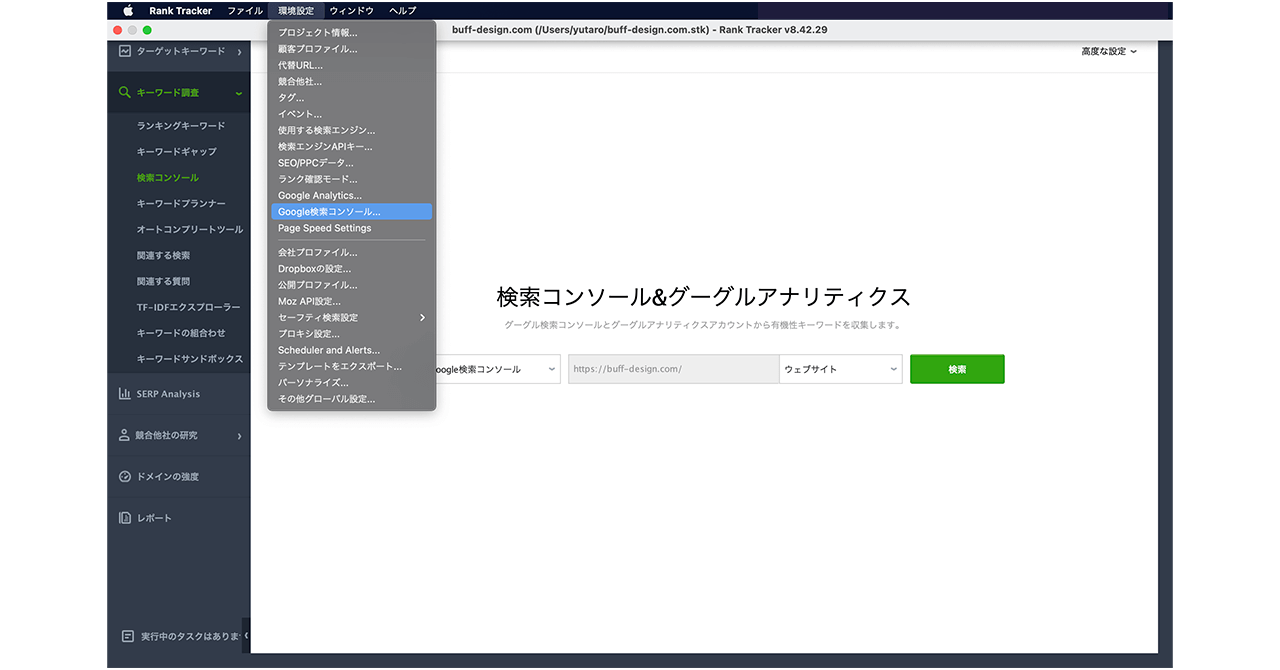The height and width of the screenshot is (670, 1280).
Task: Click the running tasks icon at bottom
Action: tap(127, 636)
